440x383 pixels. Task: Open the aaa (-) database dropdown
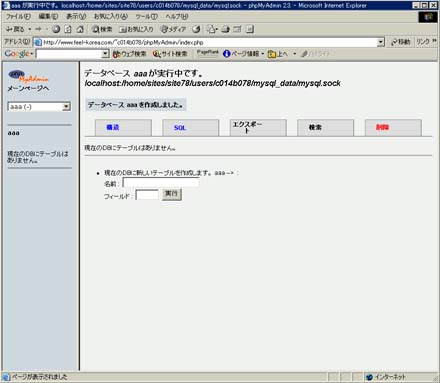pyautogui.click(x=39, y=107)
